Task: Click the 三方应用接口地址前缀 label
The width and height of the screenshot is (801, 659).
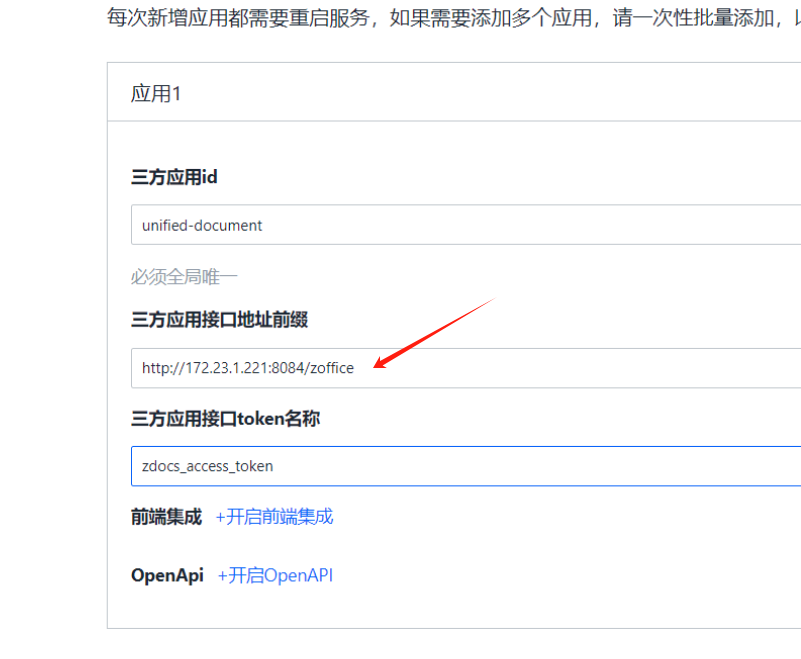Action: (219, 320)
